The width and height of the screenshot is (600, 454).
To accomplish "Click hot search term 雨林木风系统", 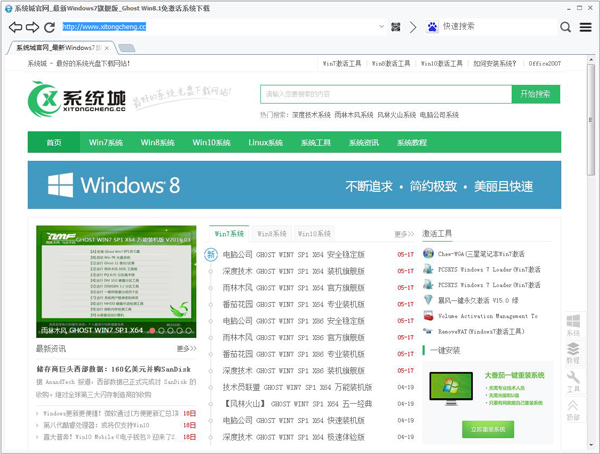I will pos(354,115).
